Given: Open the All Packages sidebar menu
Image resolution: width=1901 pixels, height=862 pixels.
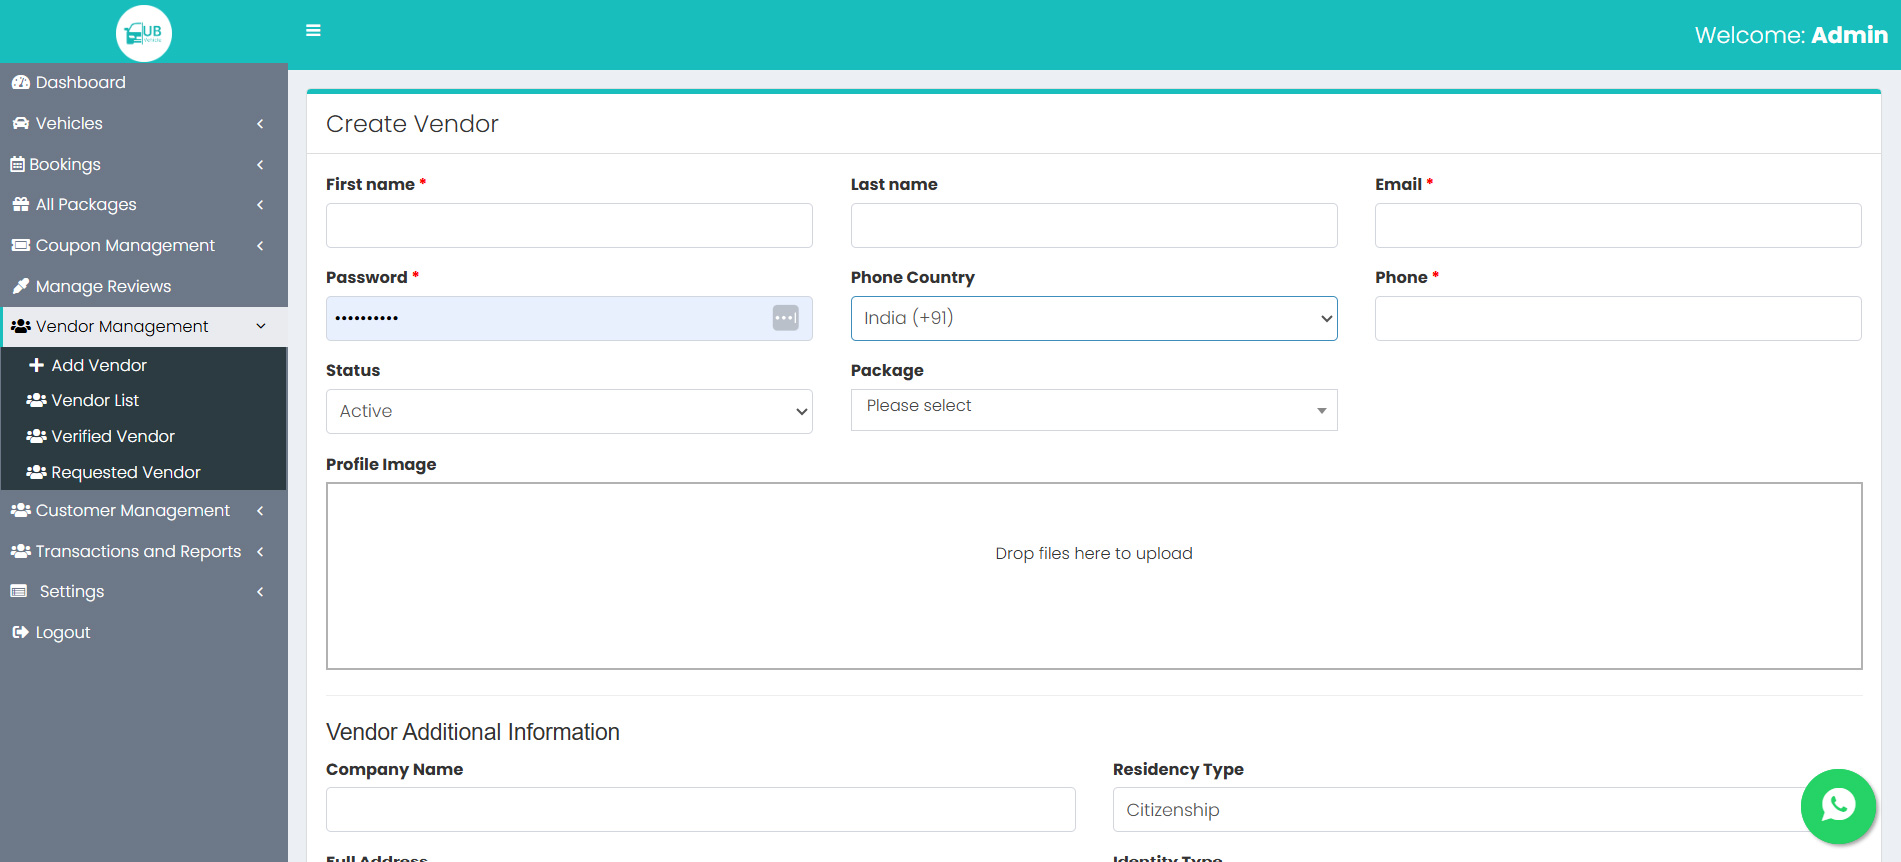Looking at the screenshot, I should point(144,204).
